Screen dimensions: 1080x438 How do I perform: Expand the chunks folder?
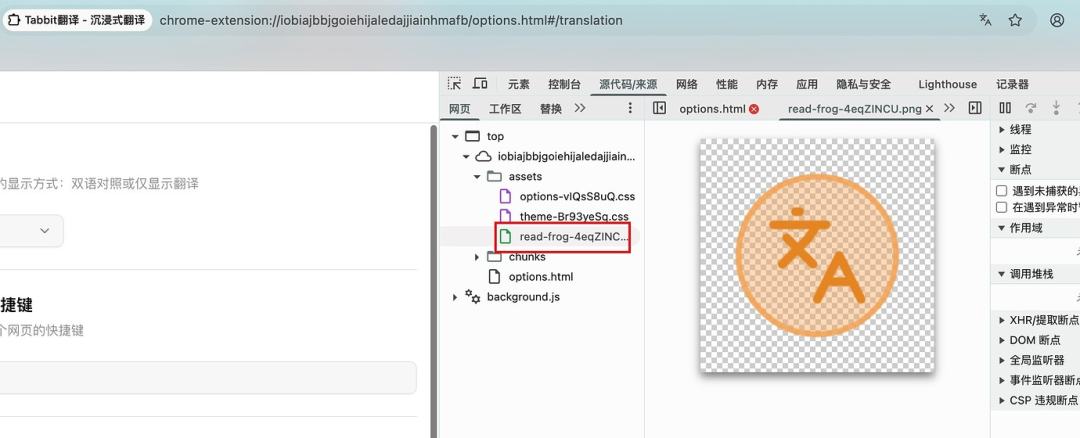point(477,257)
